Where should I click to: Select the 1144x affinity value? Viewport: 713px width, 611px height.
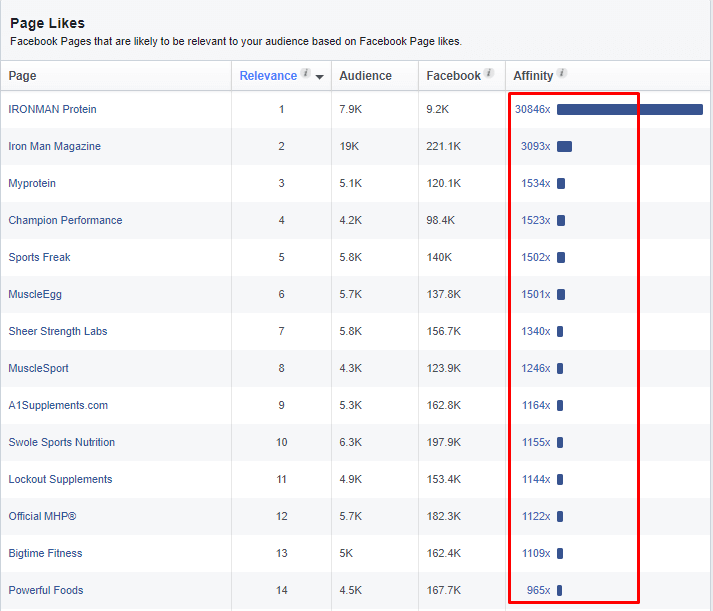tap(536, 479)
